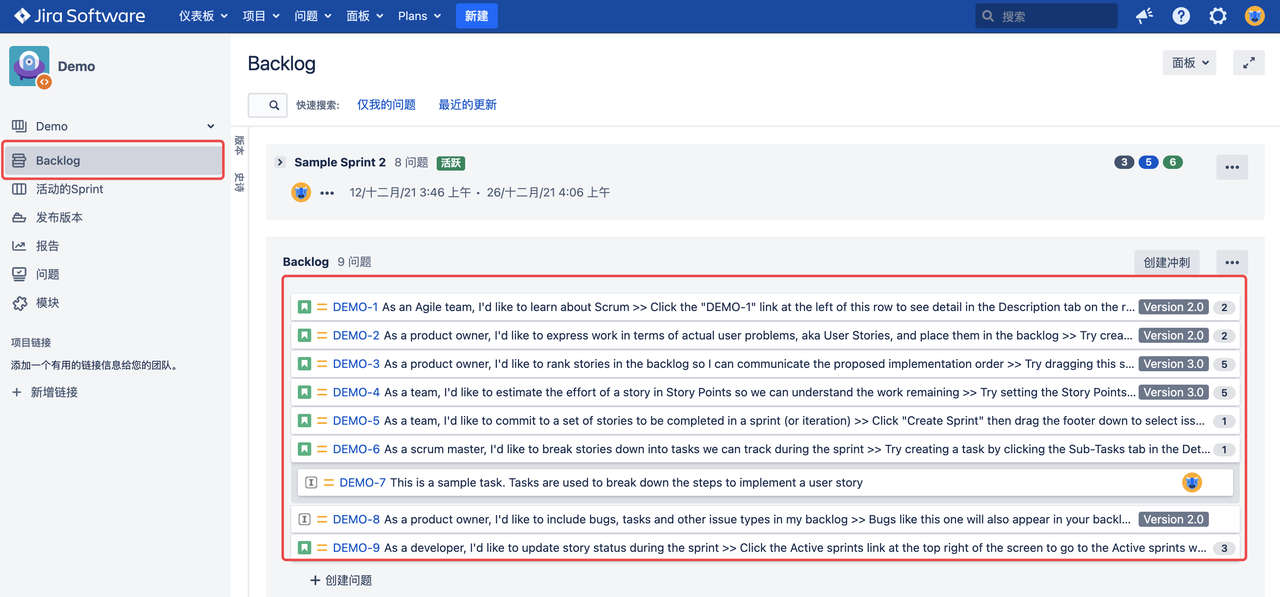
Task: Click the gray to-do count badge 3
Action: point(1124,162)
